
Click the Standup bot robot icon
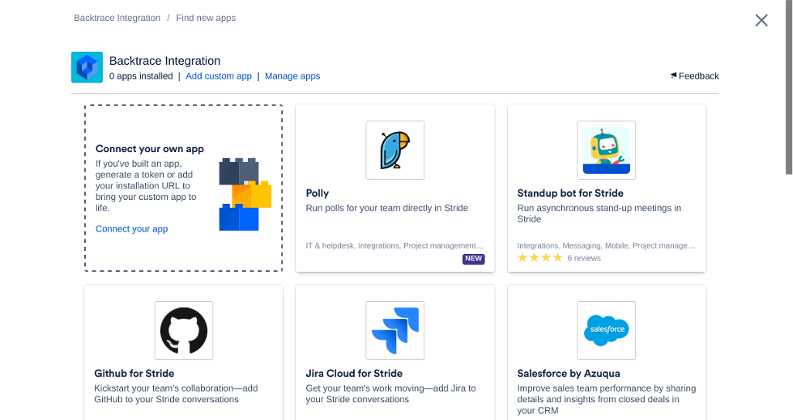(x=606, y=150)
